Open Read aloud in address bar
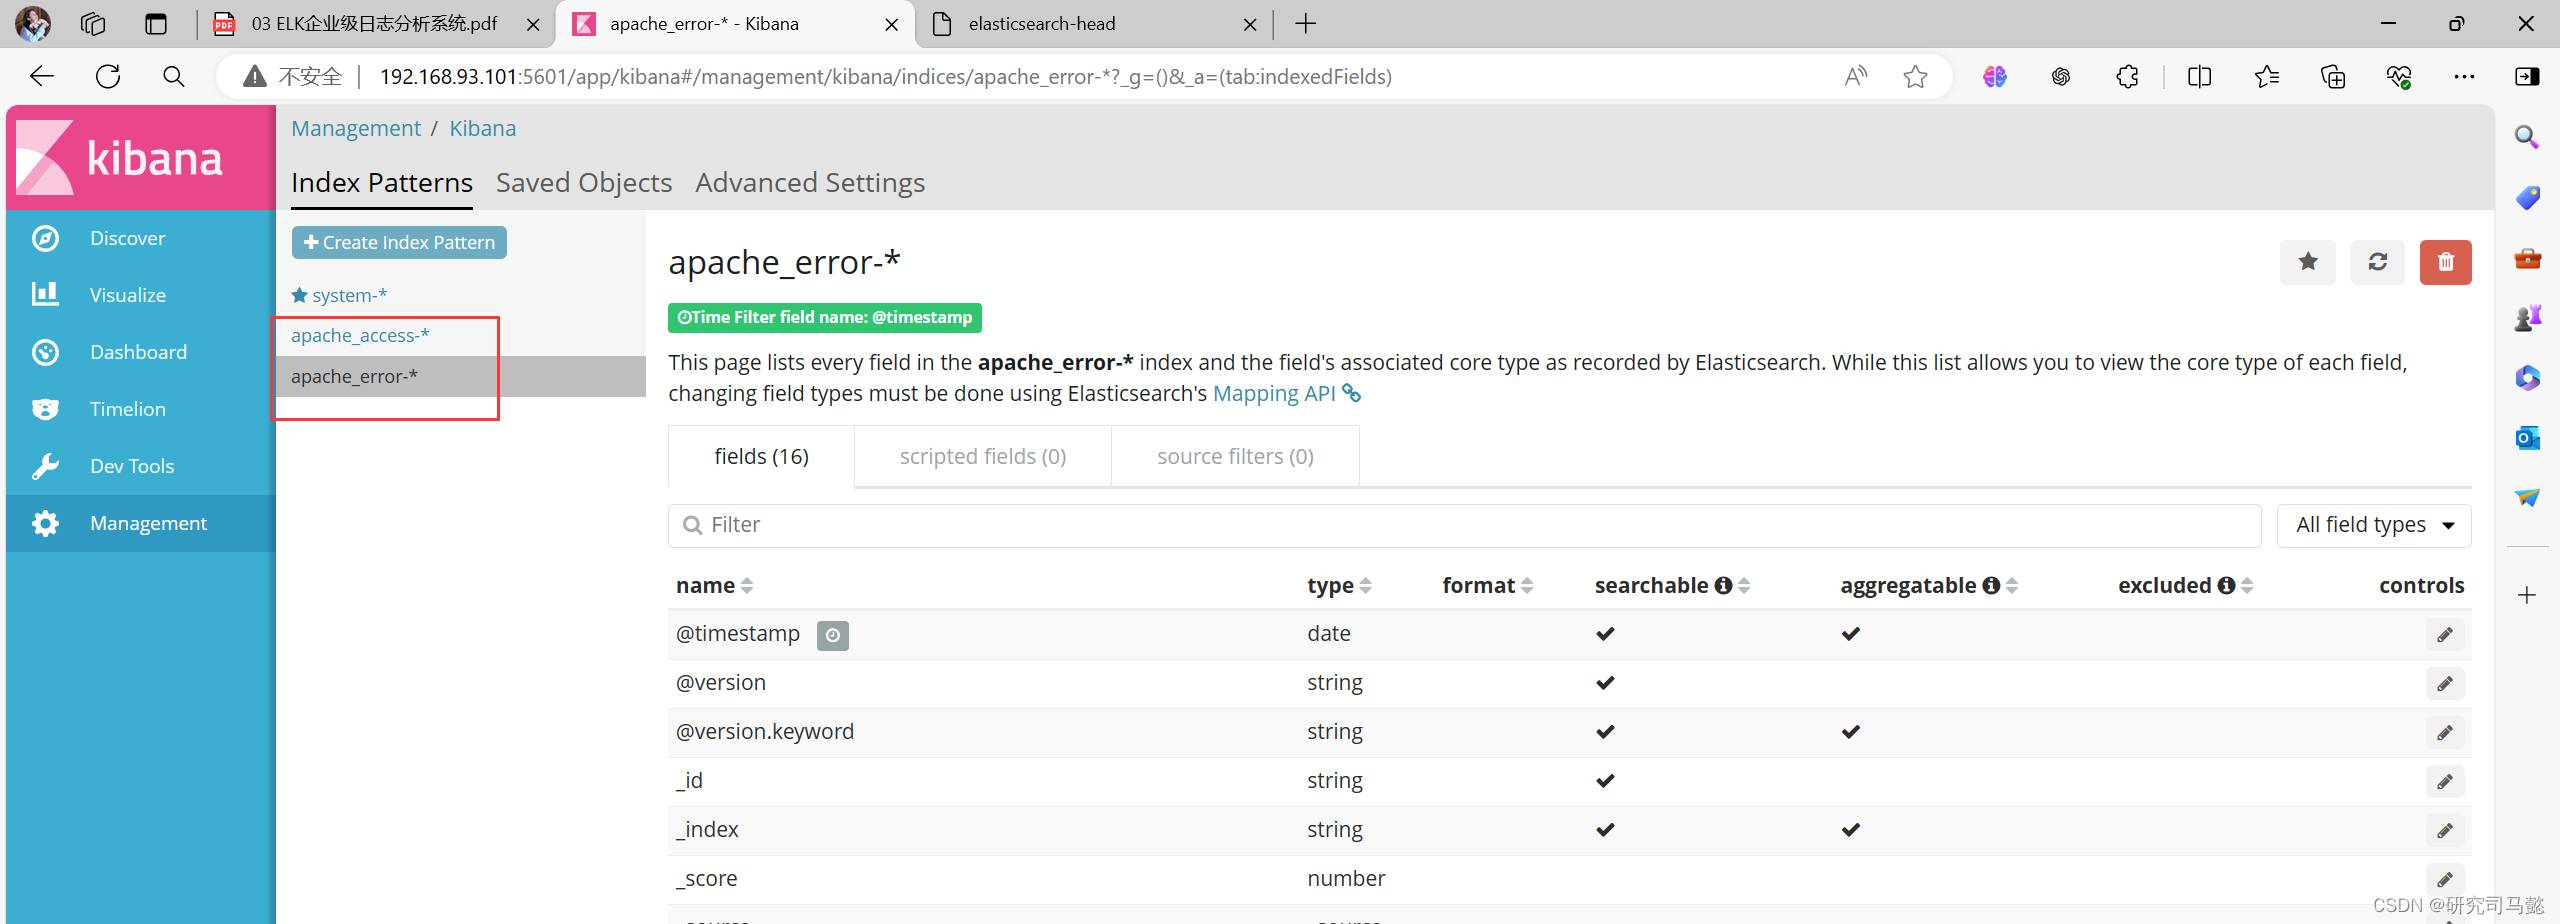 point(1856,77)
